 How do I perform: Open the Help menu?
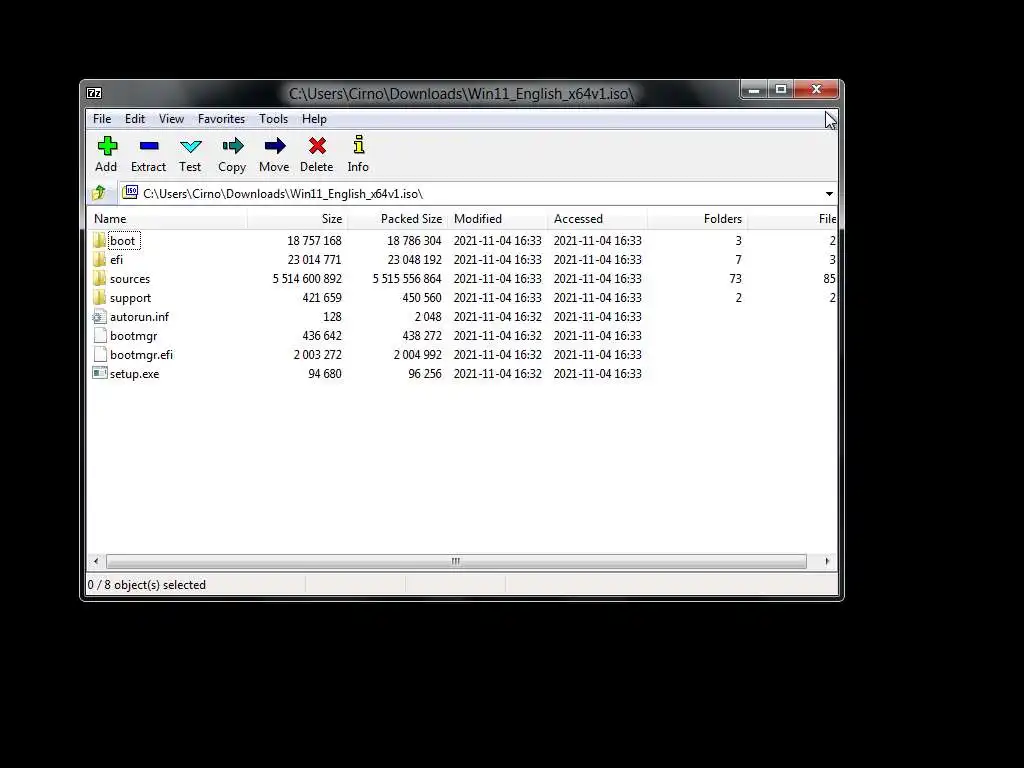point(314,119)
